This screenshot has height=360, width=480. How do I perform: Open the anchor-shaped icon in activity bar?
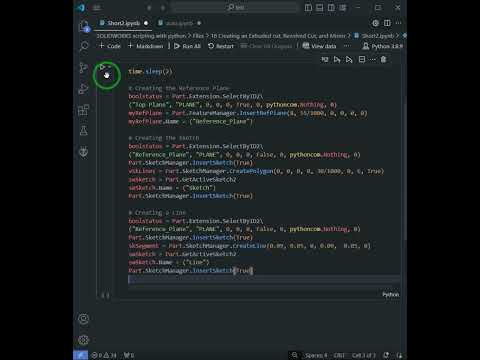tap(84, 152)
